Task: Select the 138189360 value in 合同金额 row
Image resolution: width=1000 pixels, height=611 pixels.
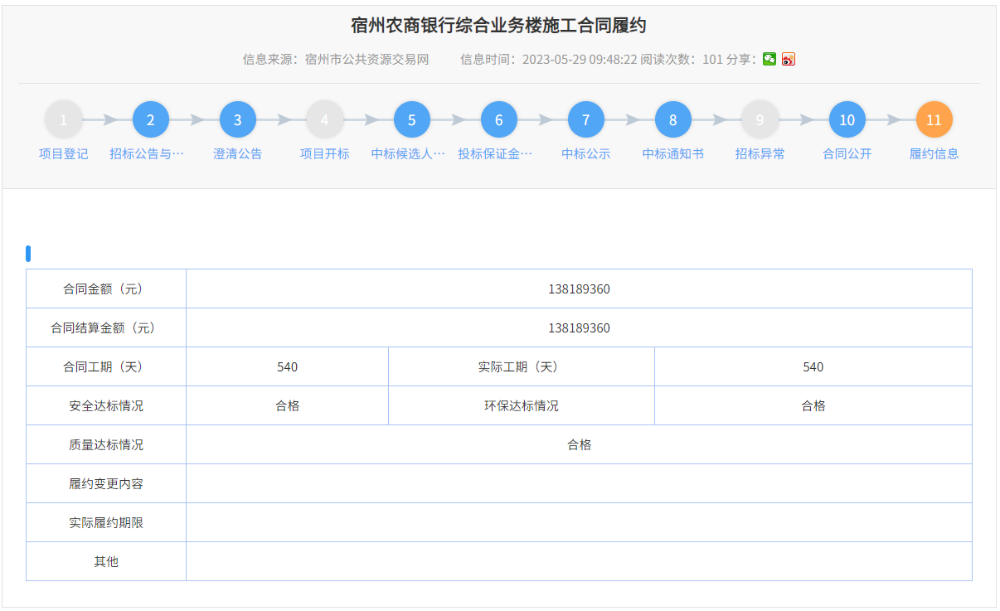Action: coord(579,289)
